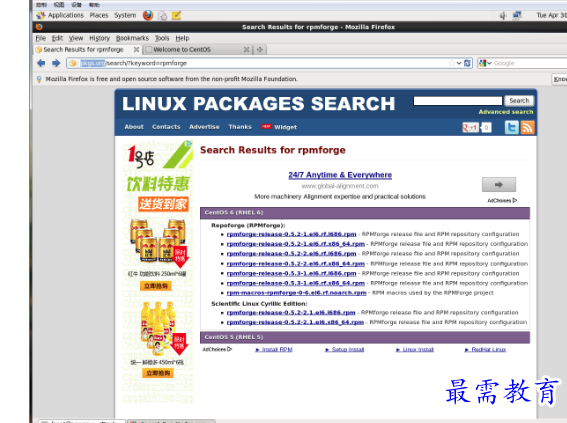Image resolution: width=567 pixels, height=423 pixels.
Task: Reload the current page
Action: pyautogui.click(x=467, y=63)
